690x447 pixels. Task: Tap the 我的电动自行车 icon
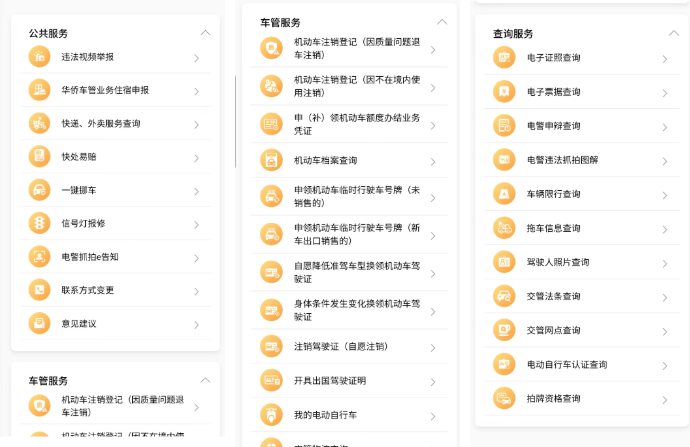coord(270,414)
